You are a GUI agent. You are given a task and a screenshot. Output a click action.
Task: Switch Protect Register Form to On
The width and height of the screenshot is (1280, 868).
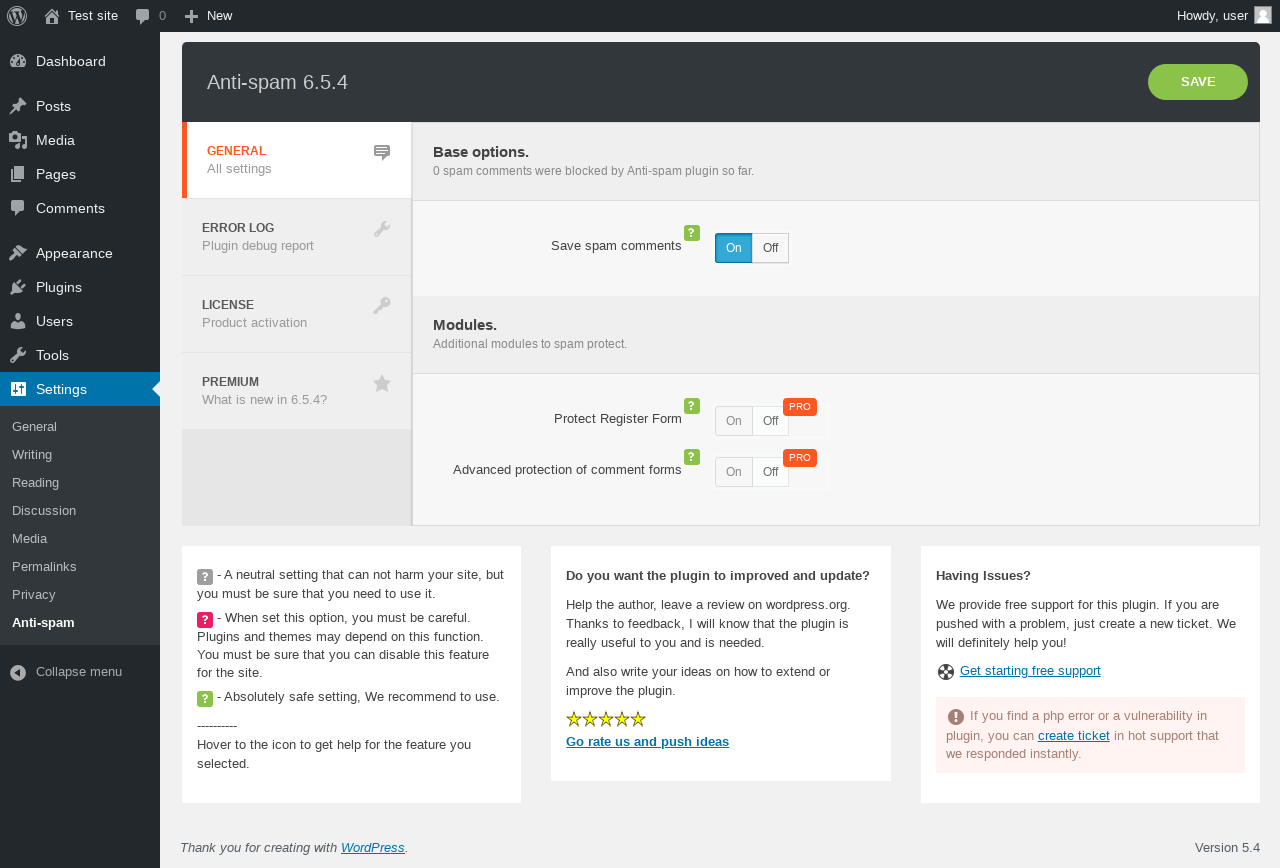click(734, 421)
